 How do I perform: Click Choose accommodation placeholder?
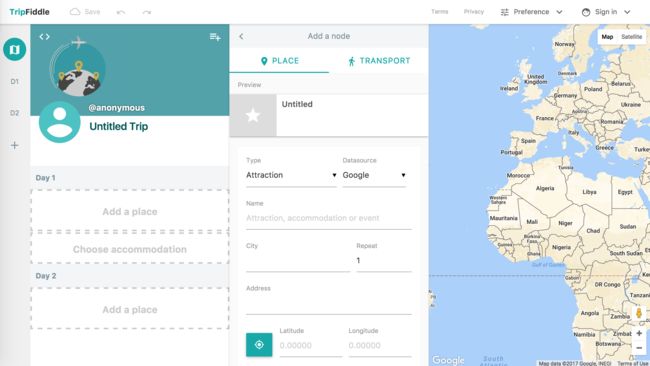[130, 249]
